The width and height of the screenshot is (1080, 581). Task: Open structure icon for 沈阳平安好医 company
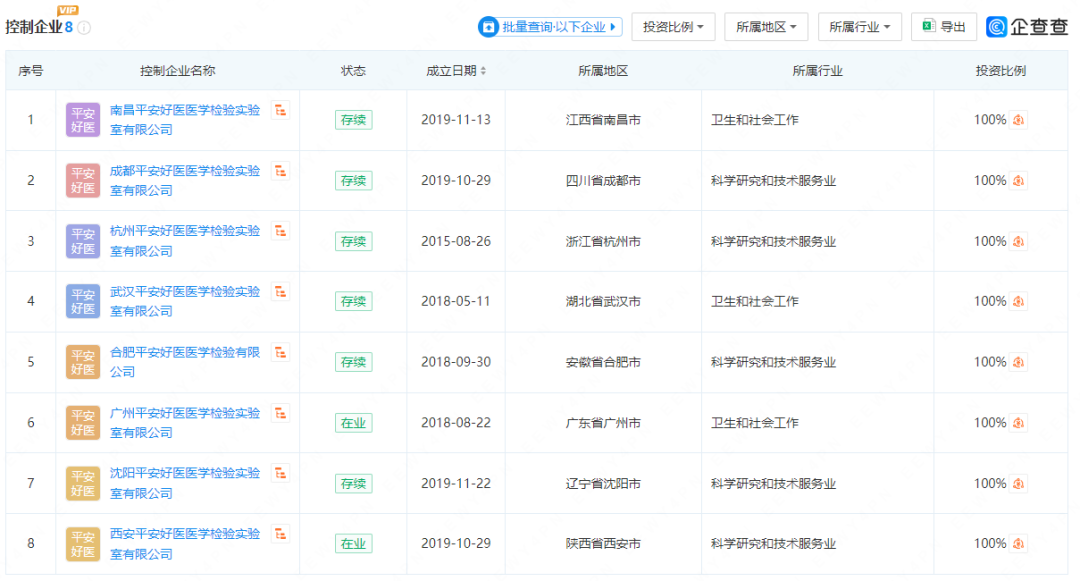[281, 473]
